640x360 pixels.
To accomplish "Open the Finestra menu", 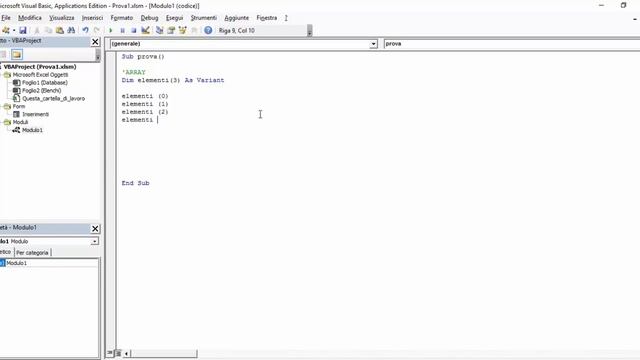I will (x=267, y=18).
